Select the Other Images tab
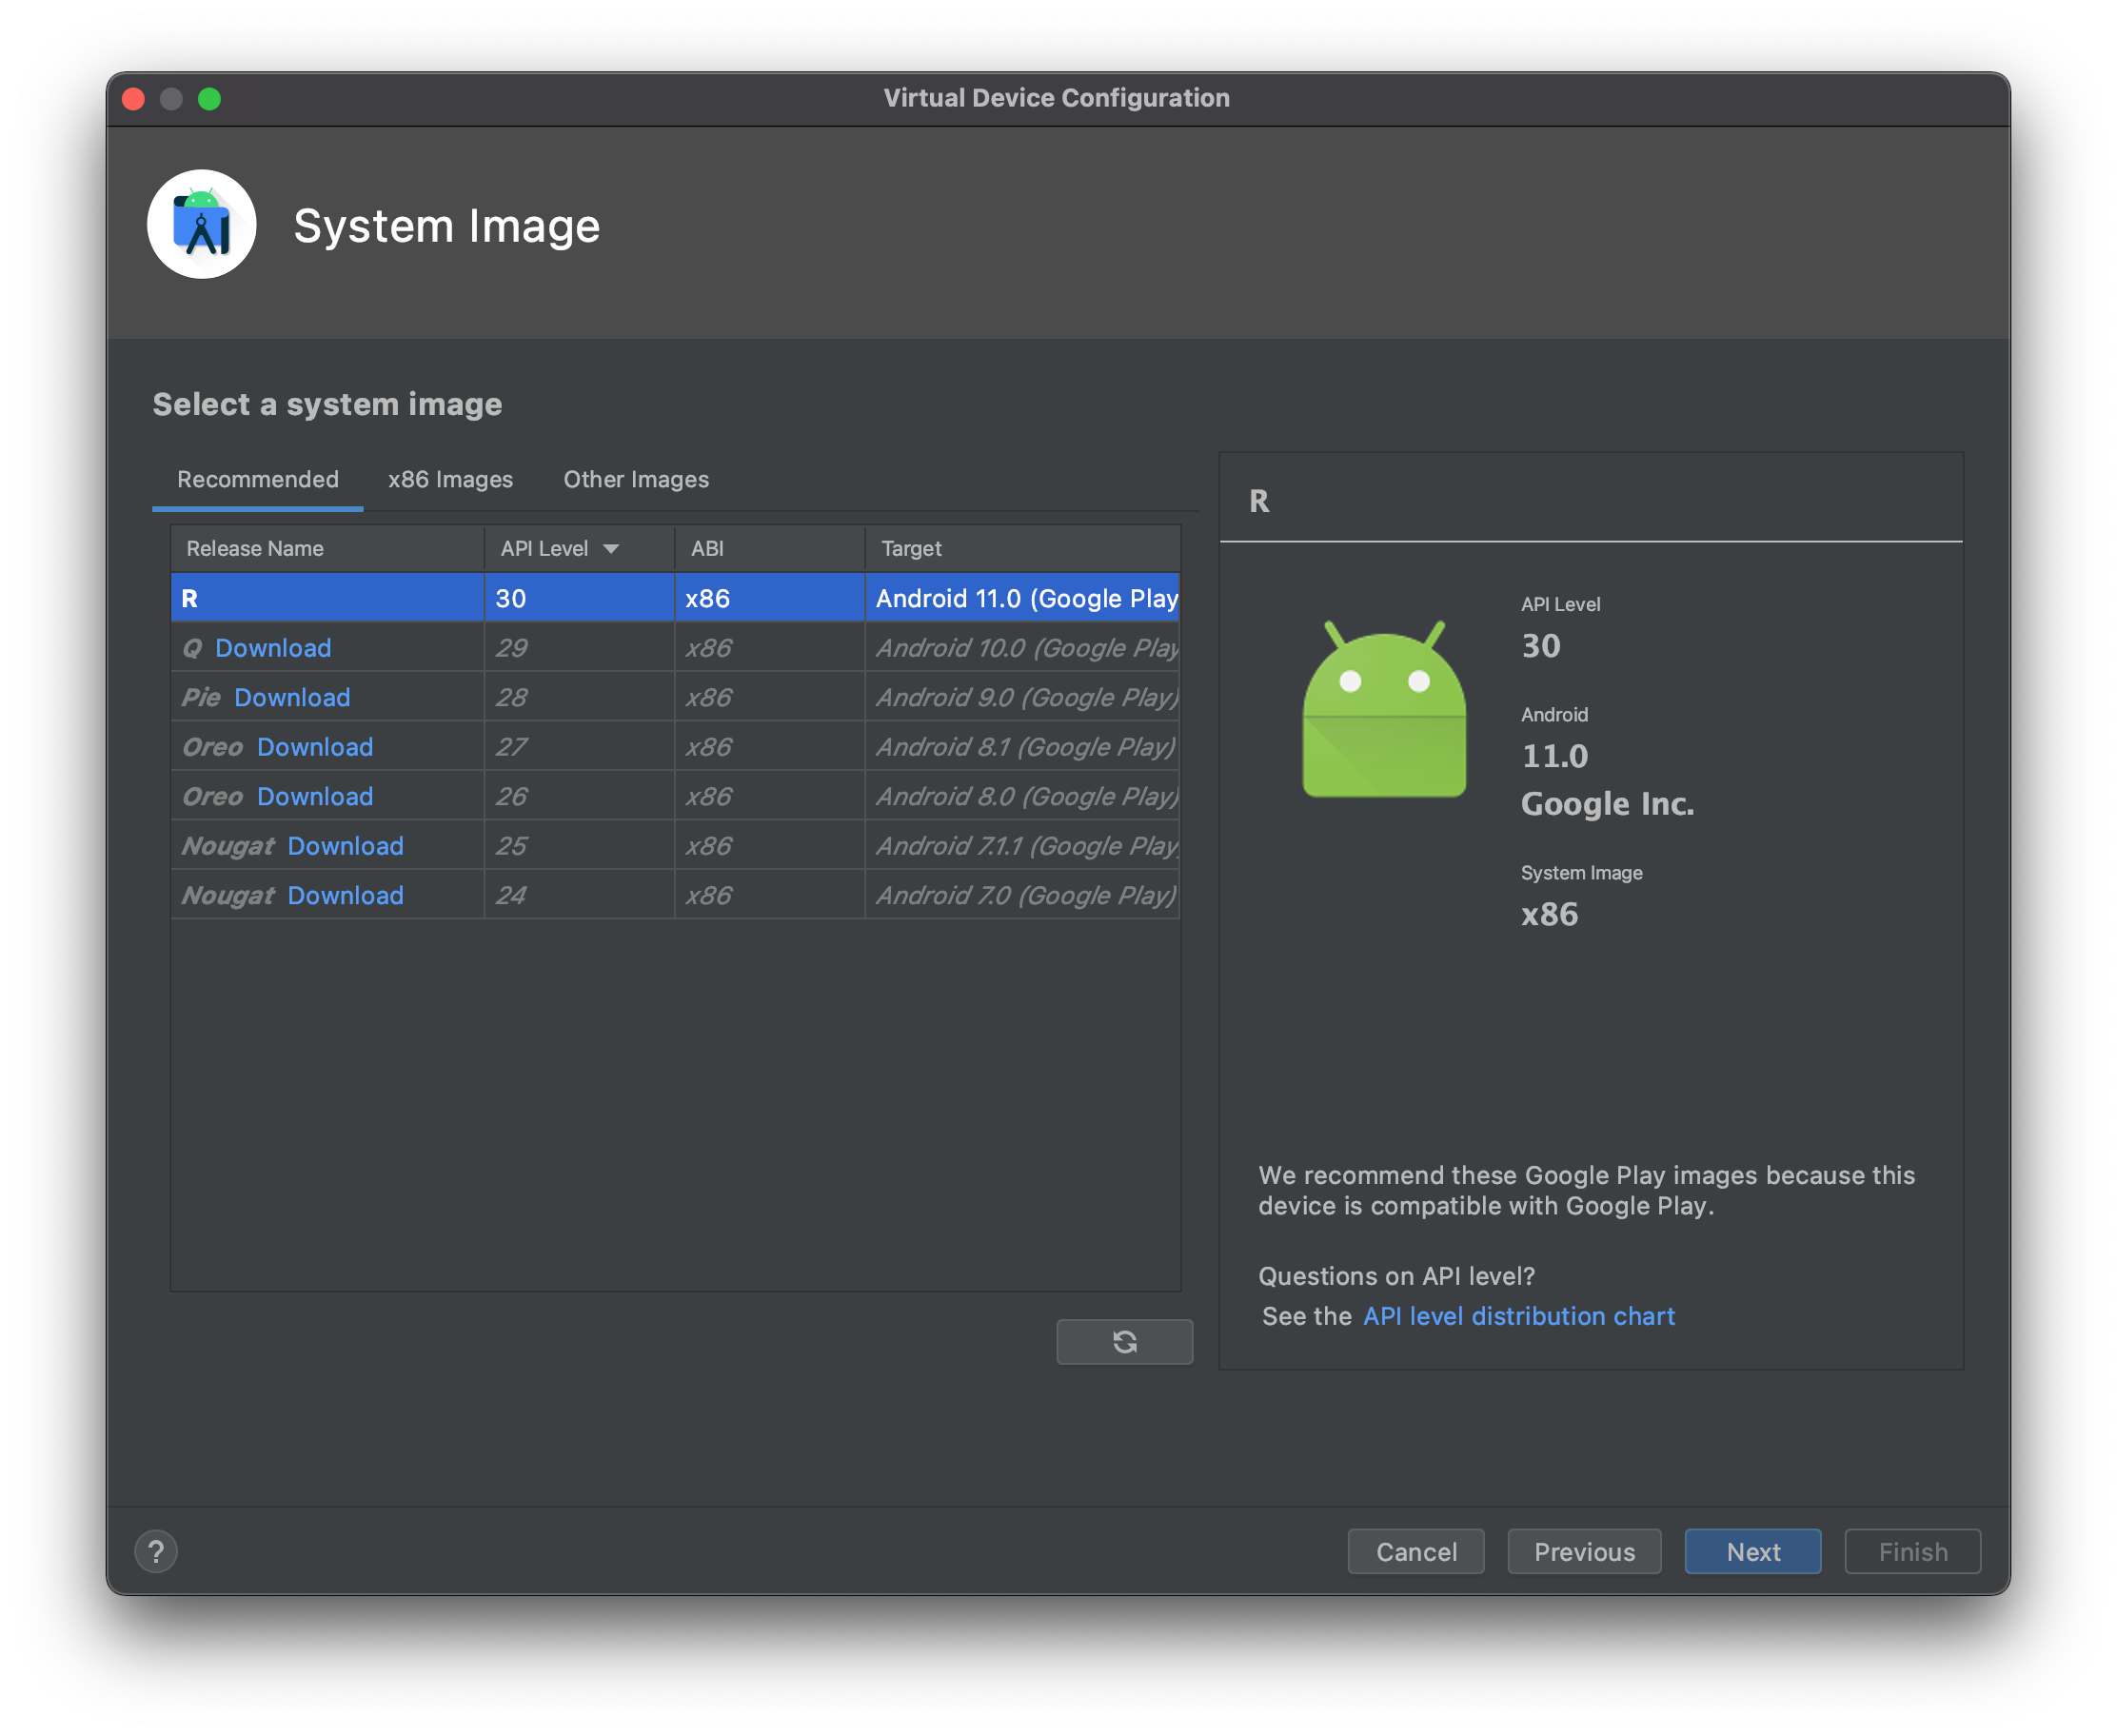Viewport: 2117px width, 1736px height. point(637,479)
